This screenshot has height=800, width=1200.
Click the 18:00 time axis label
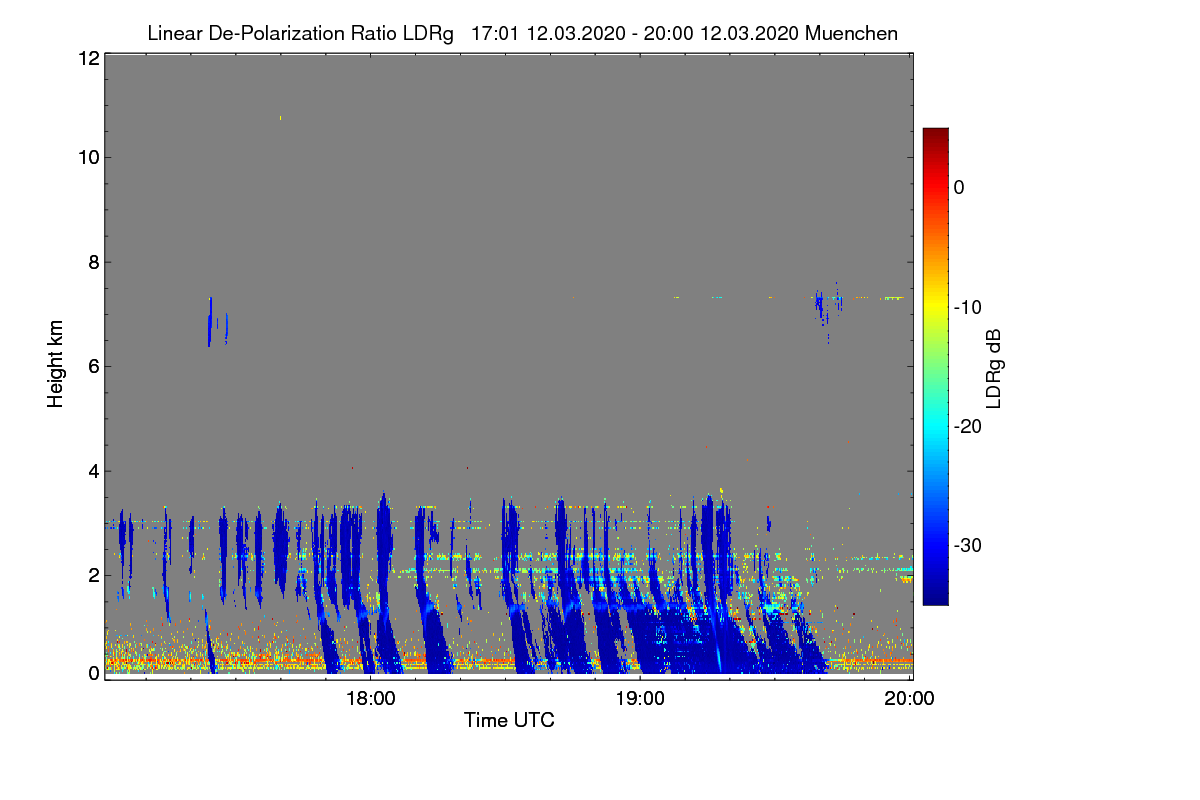(370, 699)
